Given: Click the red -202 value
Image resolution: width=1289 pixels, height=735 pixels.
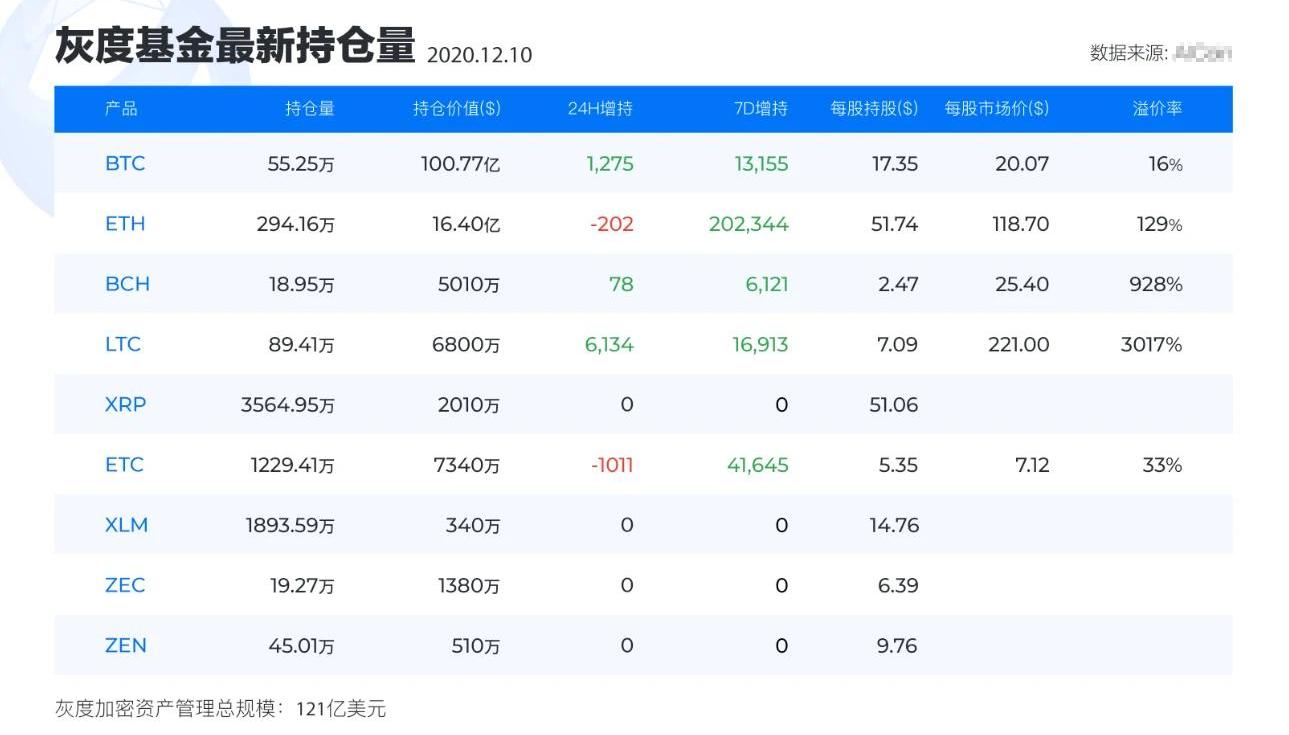Looking at the screenshot, I should [x=612, y=224].
